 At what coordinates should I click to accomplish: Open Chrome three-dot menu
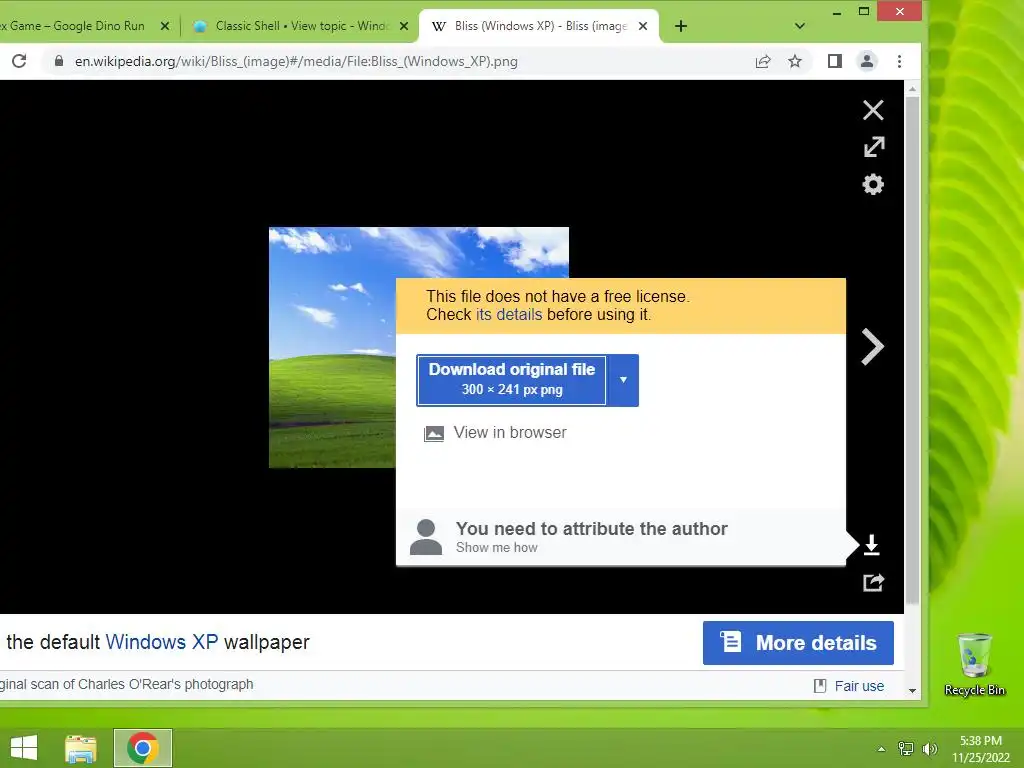899,61
